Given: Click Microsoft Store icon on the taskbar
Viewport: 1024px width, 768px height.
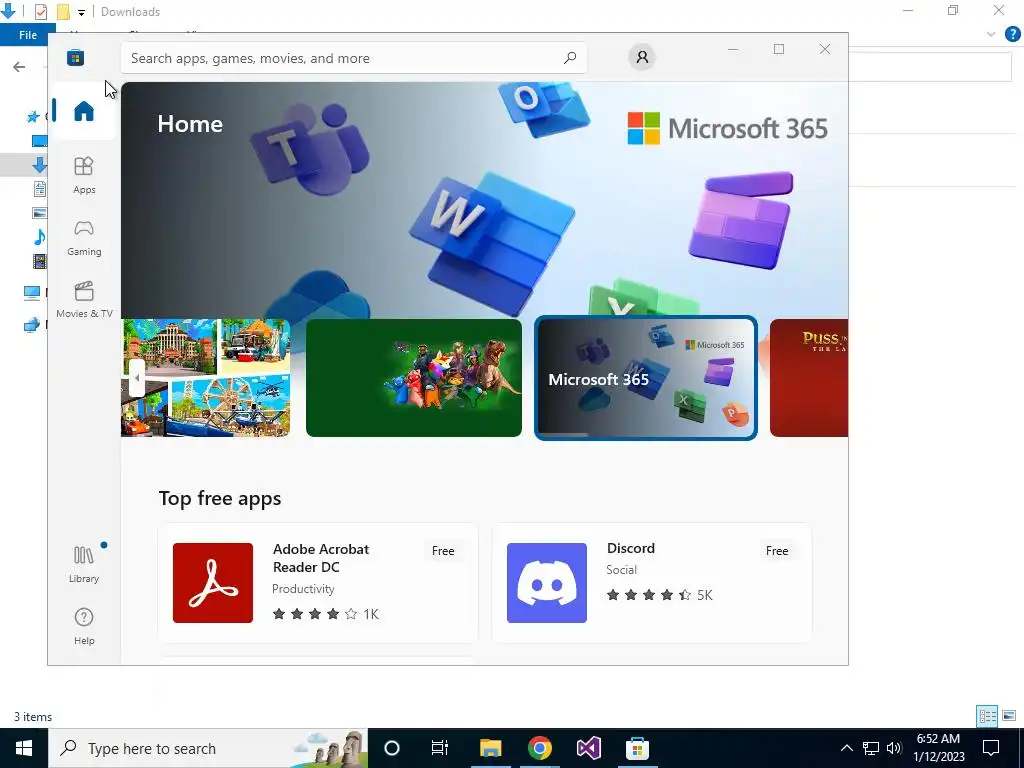Looking at the screenshot, I should pos(637,748).
